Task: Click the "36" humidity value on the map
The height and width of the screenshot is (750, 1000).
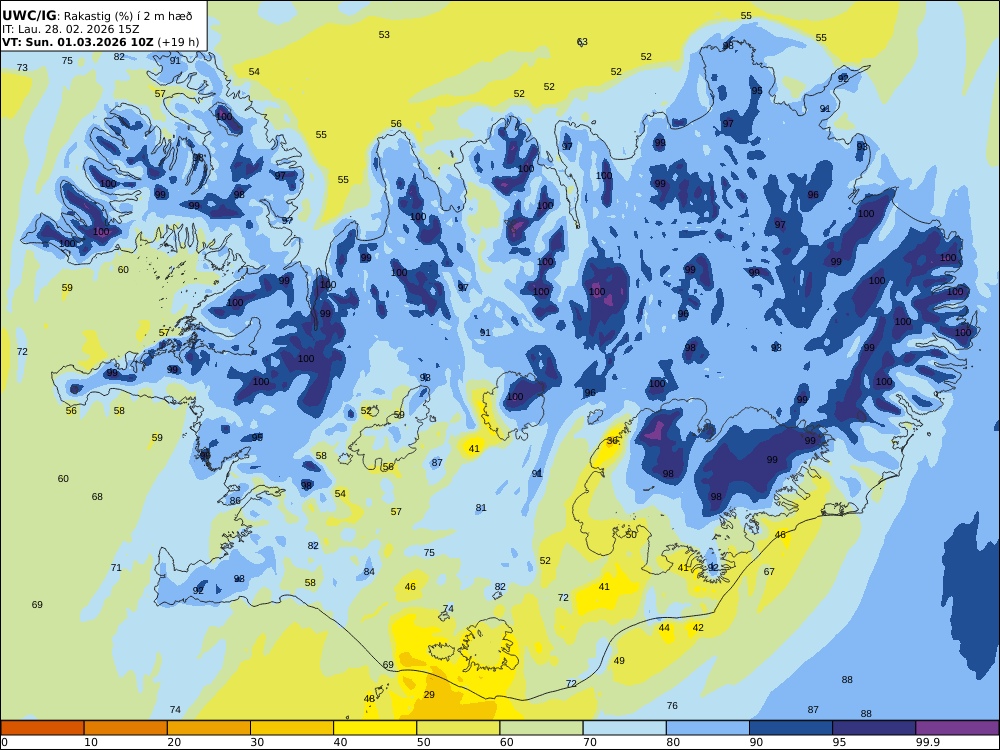Action: pyautogui.click(x=612, y=441)
